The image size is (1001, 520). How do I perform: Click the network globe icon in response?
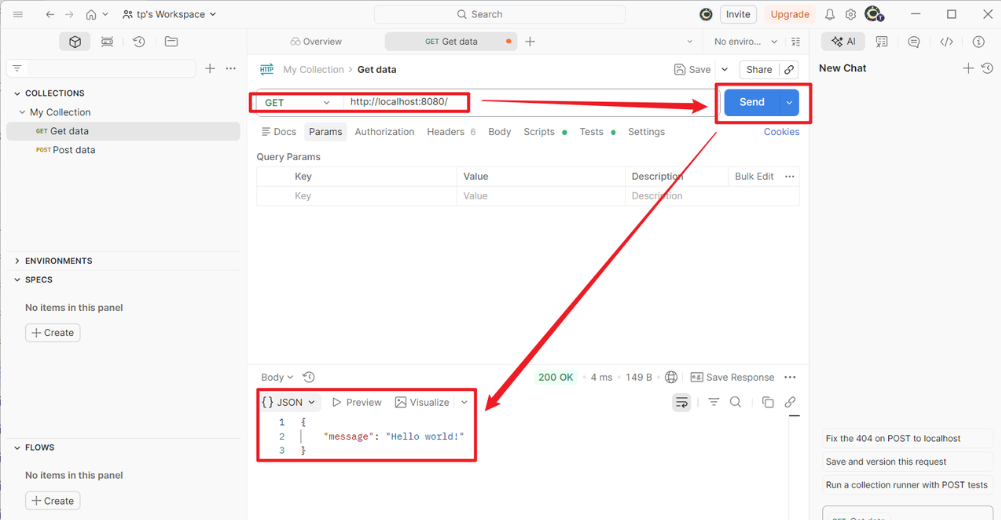coord(671,377)
